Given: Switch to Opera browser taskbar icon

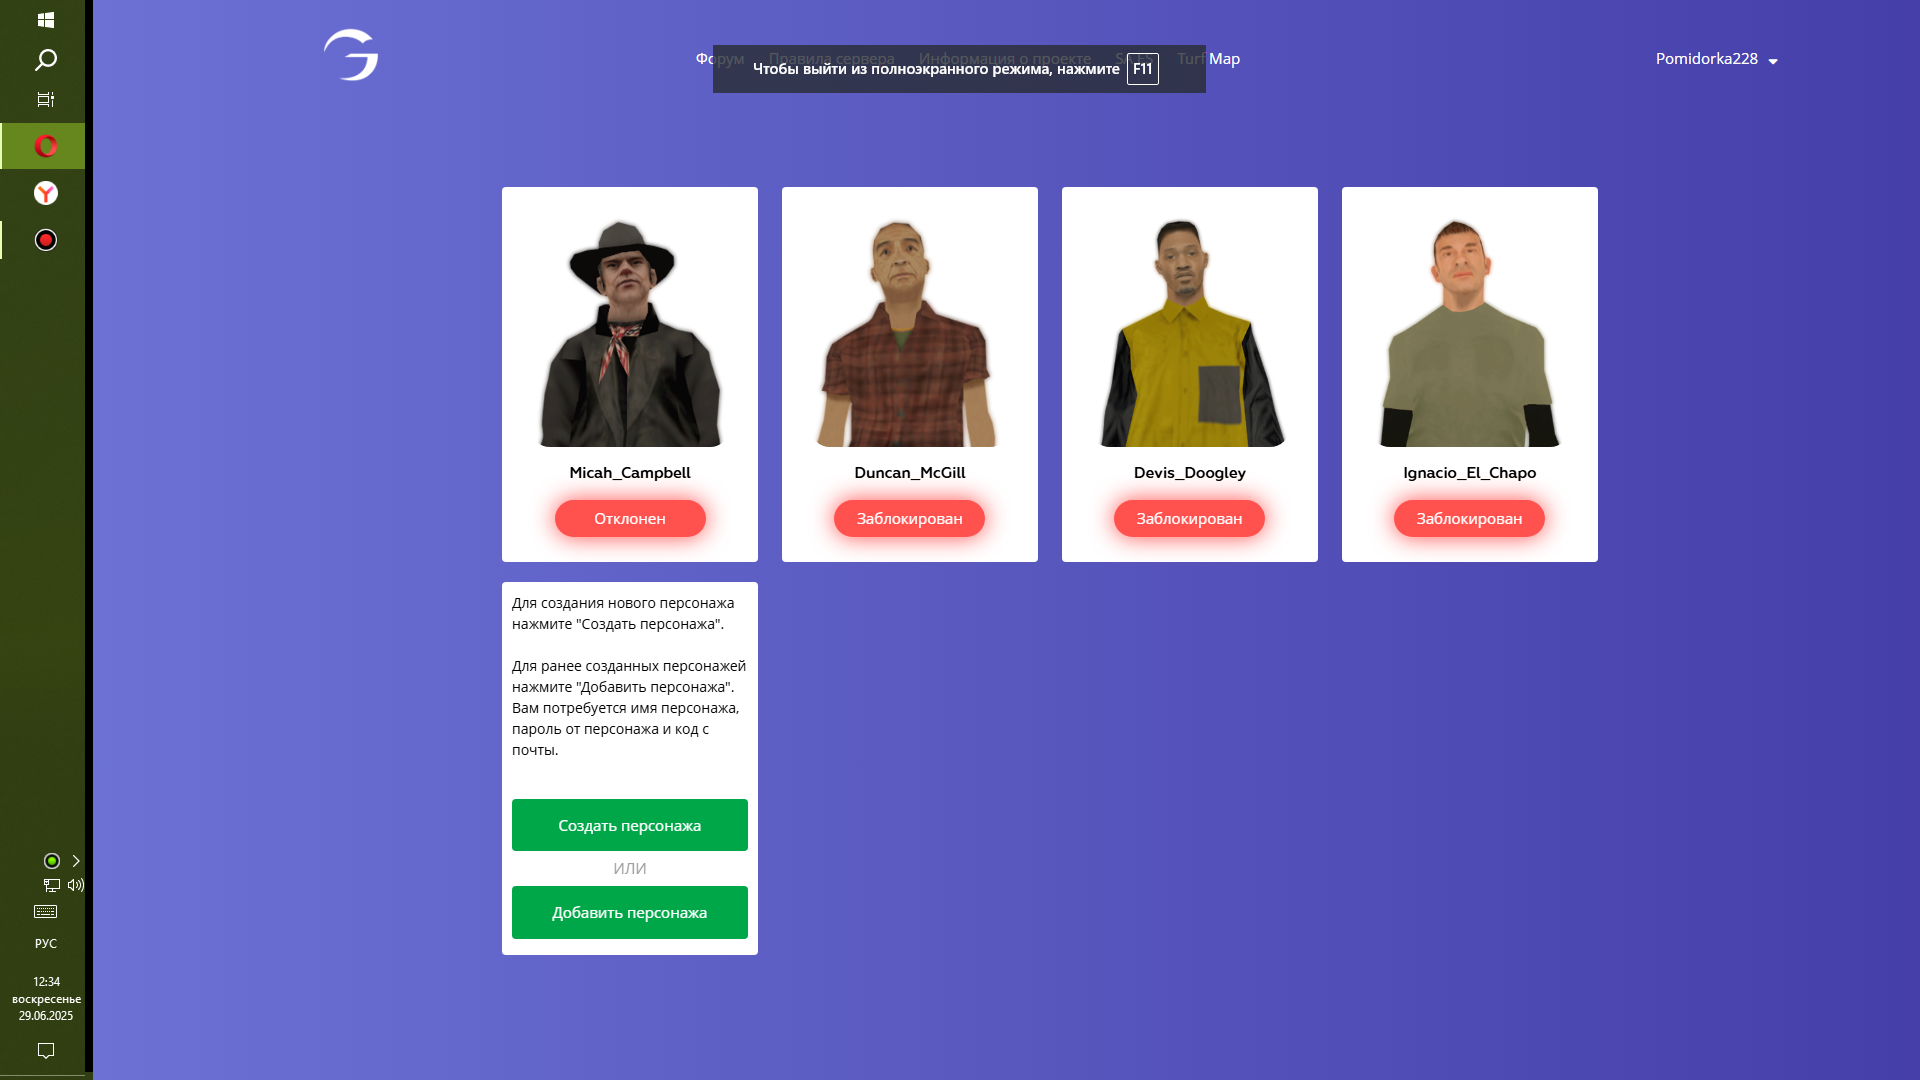Looking at the screenshot, I should coord(45,146).
